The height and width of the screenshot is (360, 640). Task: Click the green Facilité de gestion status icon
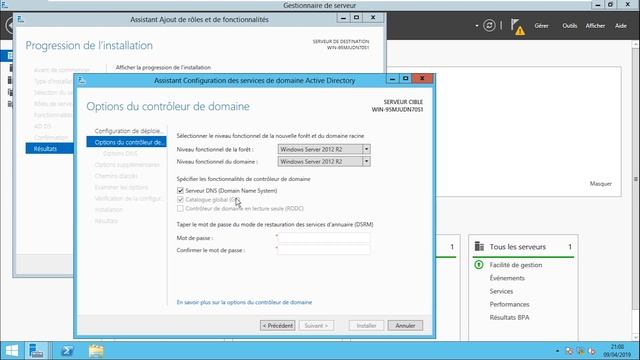[x=479, y=265]
